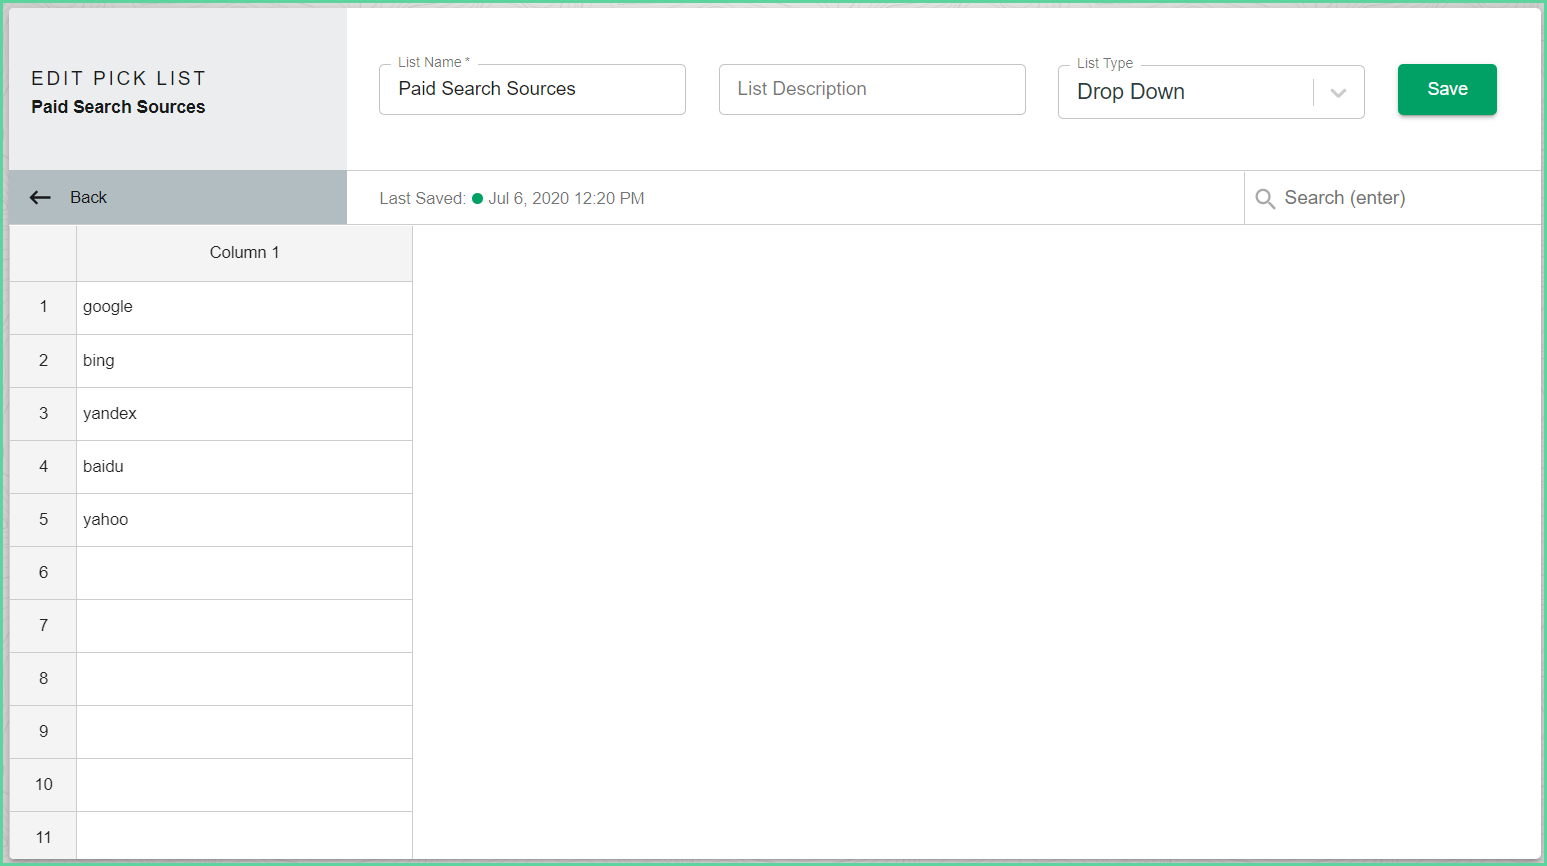The height and width of the screenshot is (866, 1547).
Task: Select the baidu cell
Action: pyautogui.click(x=244, y=467)
